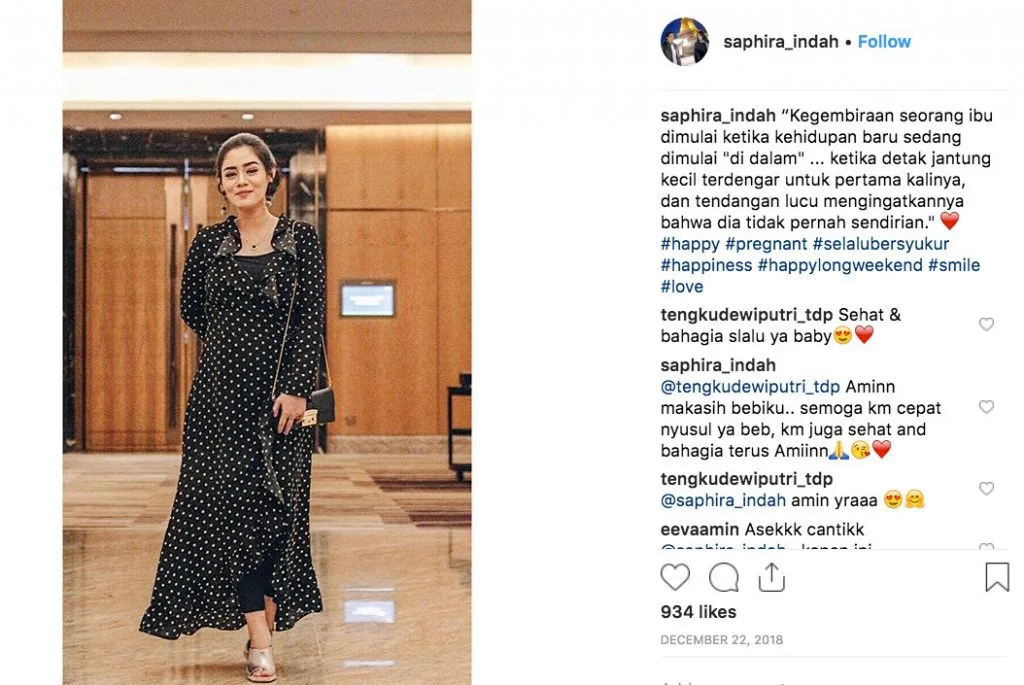This screenshot has width=1024, height=685.
Task: Open the #love hashtag
Action: pos(682,287)
